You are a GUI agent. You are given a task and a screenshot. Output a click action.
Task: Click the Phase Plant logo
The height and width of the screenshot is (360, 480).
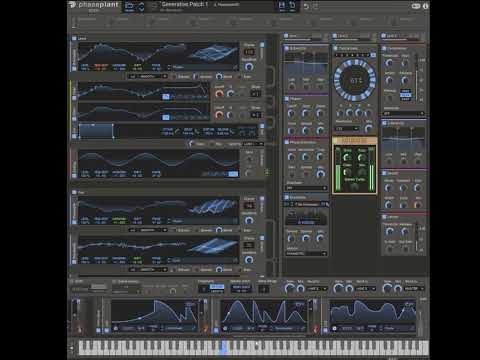94,5
